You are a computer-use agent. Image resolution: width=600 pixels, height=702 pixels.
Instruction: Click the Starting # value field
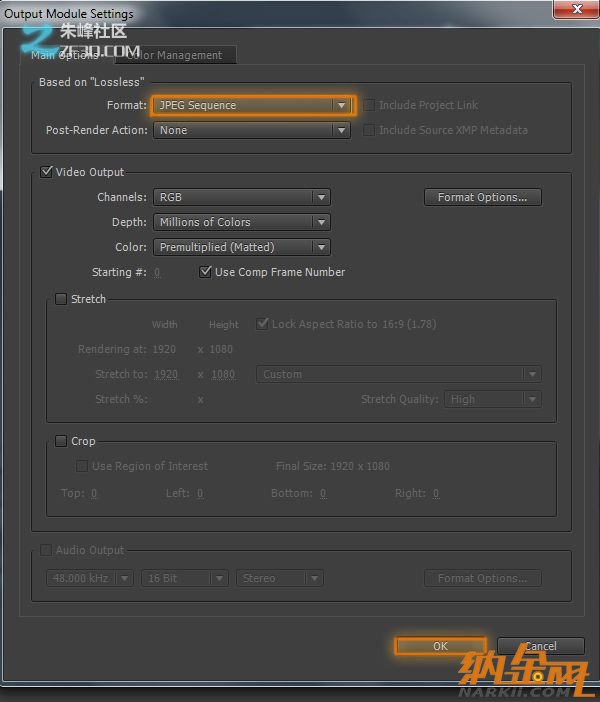tap(157, 272)
